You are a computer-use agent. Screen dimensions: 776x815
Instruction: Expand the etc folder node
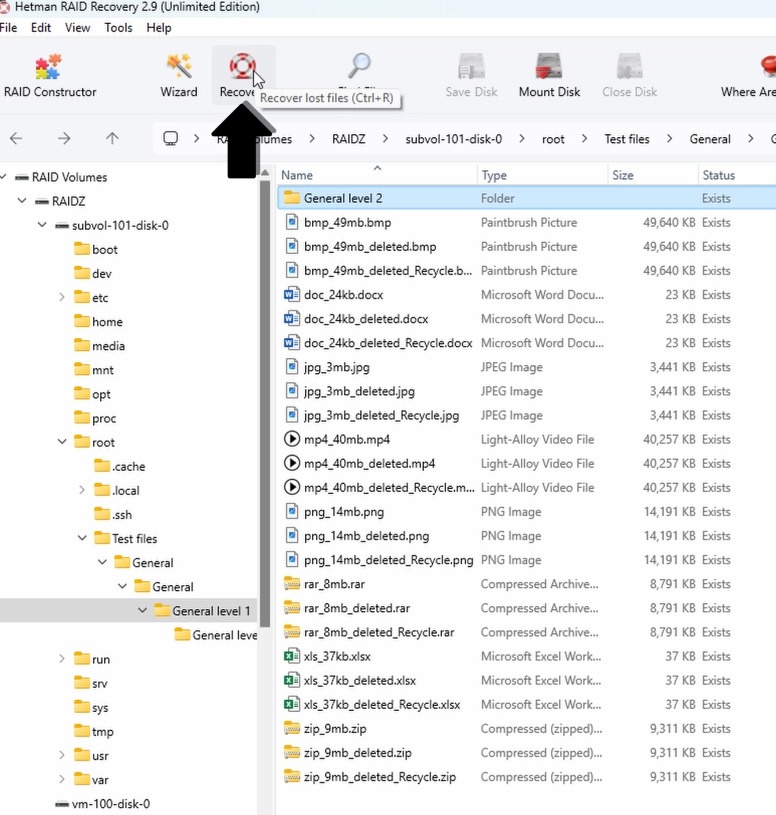click(x=62, y=297)
